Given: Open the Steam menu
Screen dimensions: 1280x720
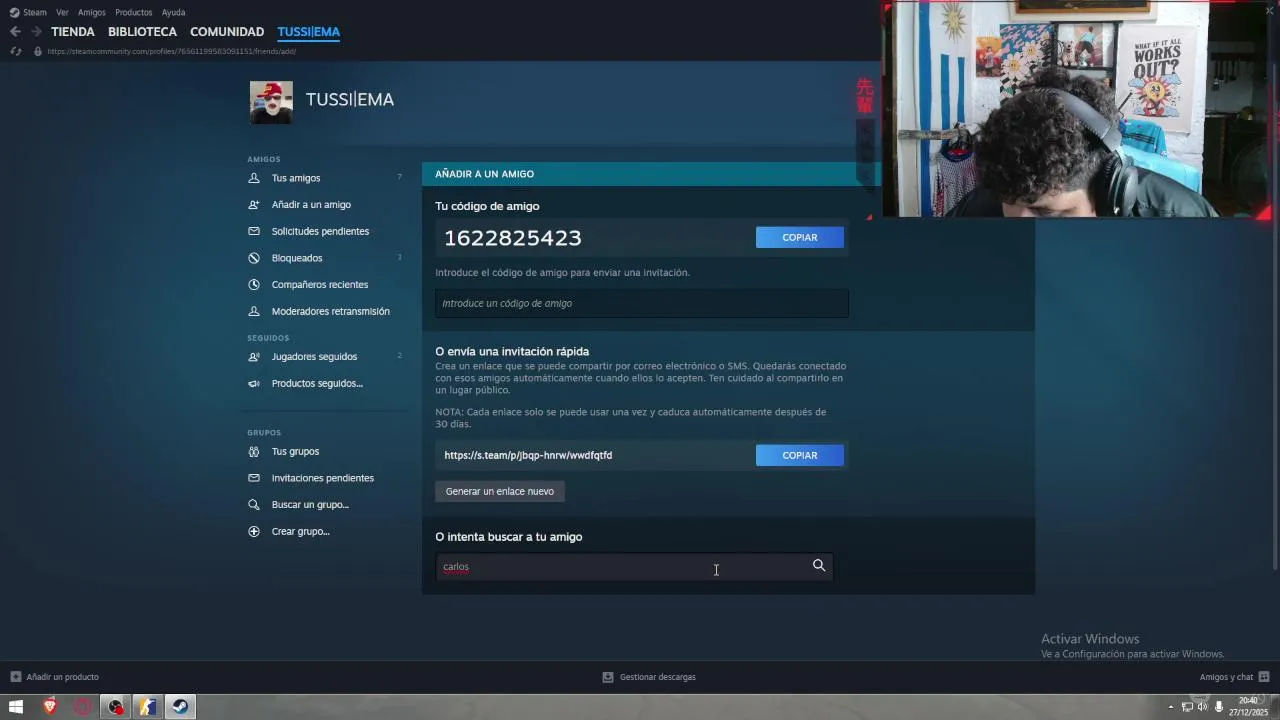Looking at the screenshot, I should [x=35, y=12].
